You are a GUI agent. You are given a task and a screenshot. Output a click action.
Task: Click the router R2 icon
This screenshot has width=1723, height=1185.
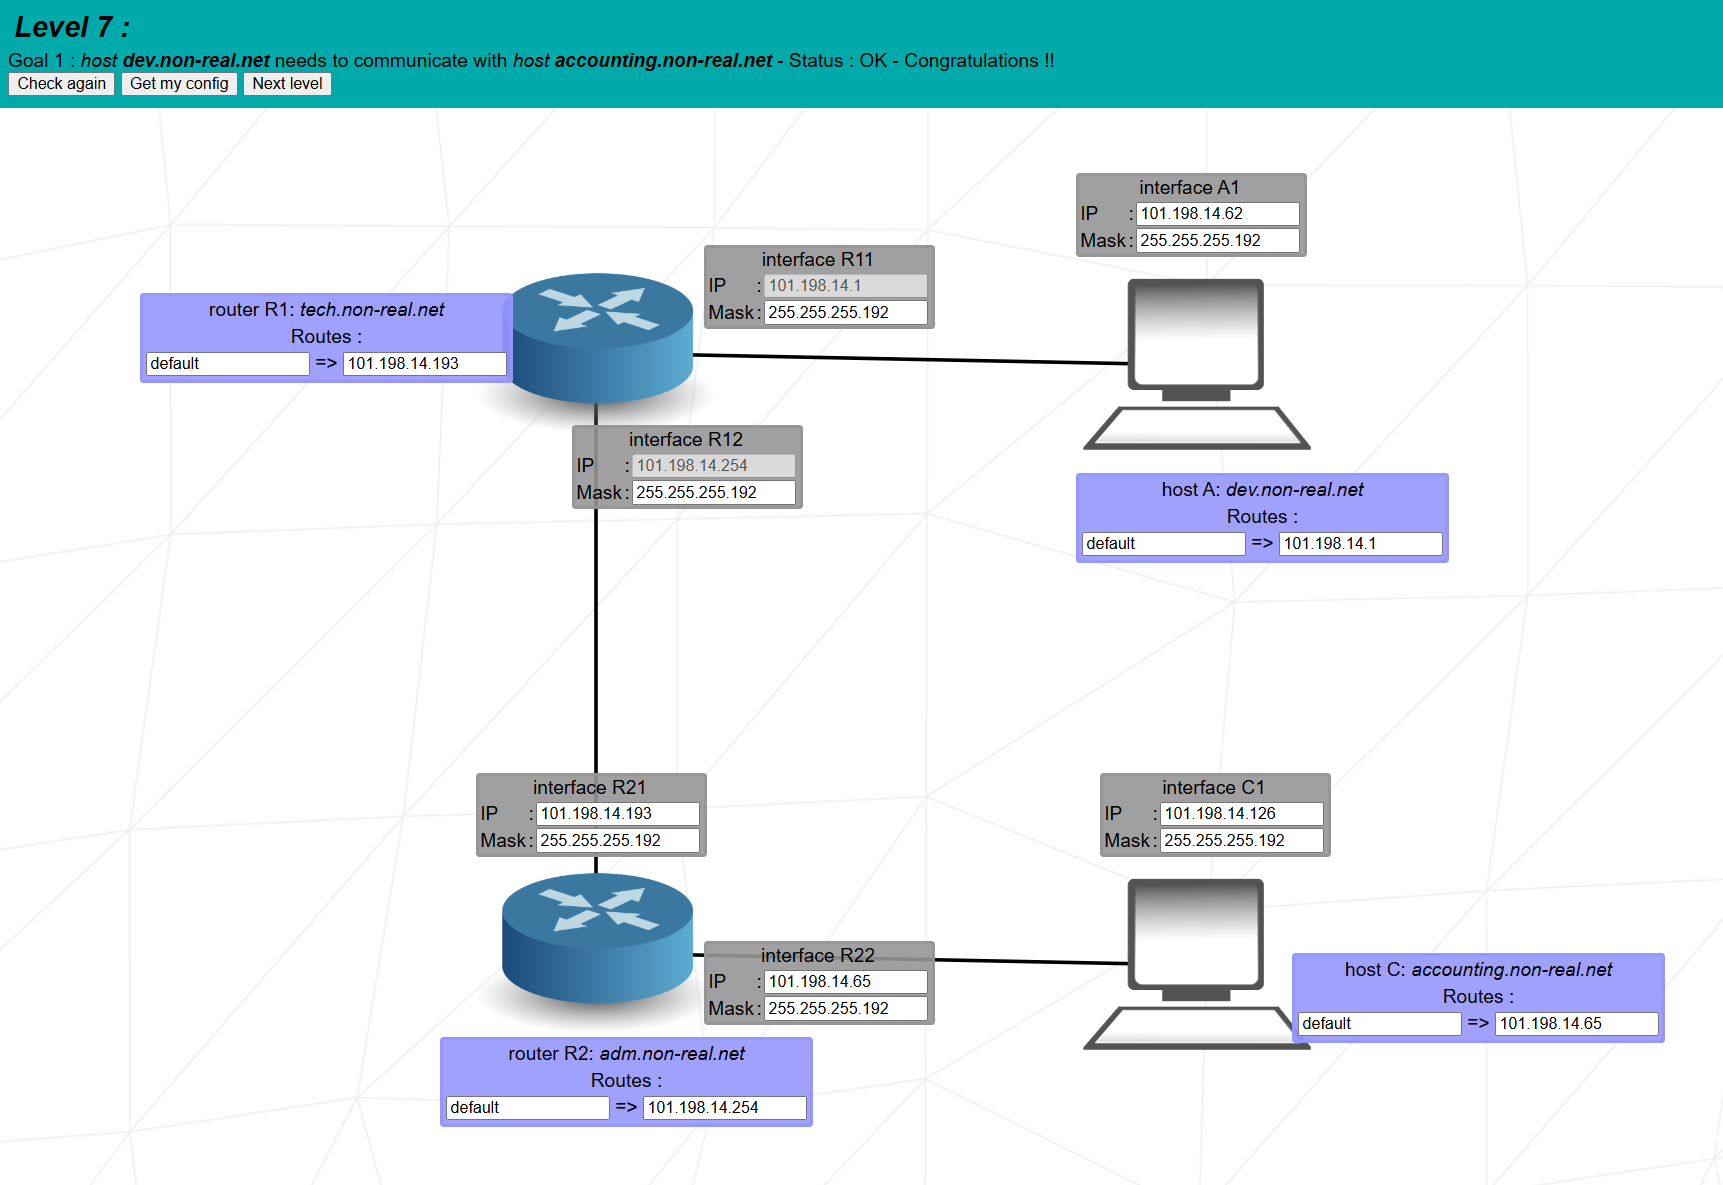coord(597,937)
